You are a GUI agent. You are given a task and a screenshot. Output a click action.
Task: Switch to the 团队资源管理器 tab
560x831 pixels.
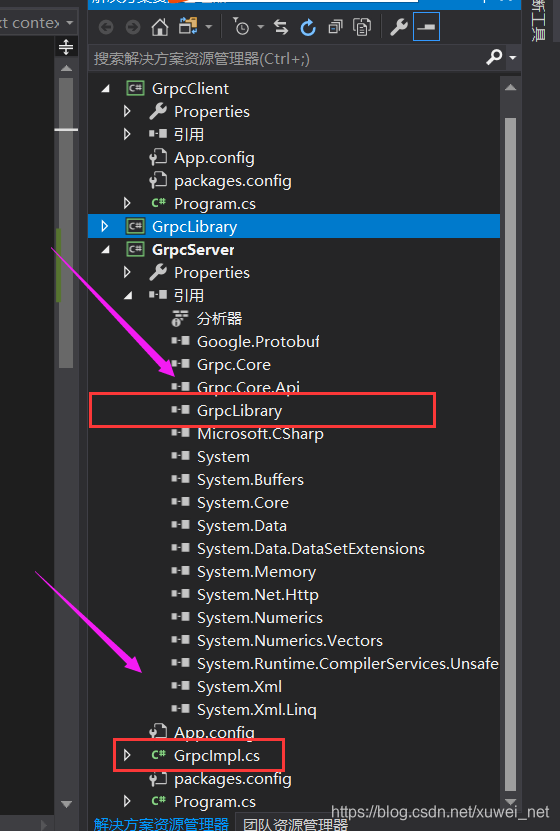pos(296,824)
